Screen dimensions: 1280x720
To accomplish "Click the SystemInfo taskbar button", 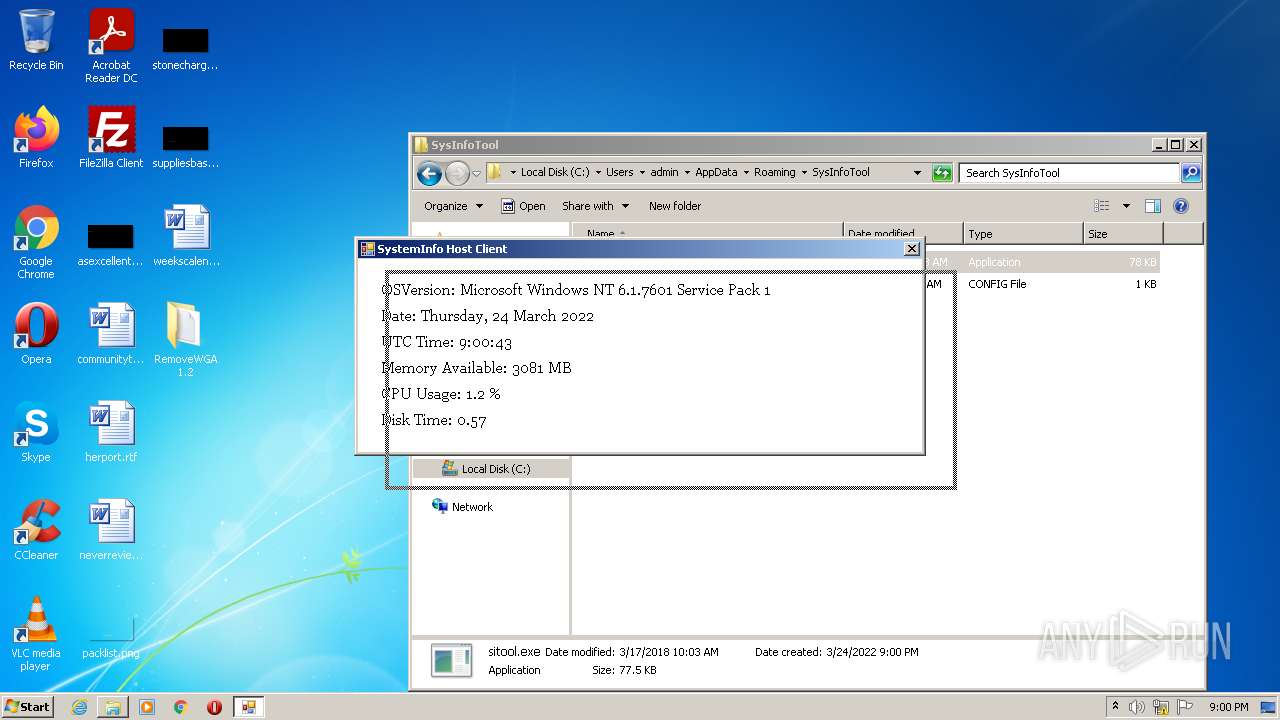I will click(x=248, y=707).
